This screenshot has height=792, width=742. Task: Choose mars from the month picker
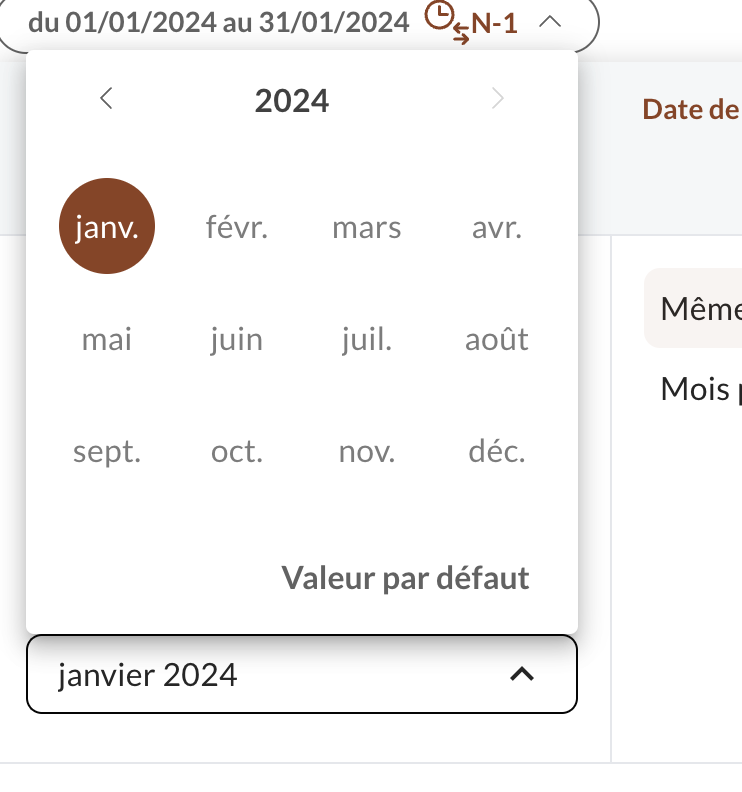point(367,228)
